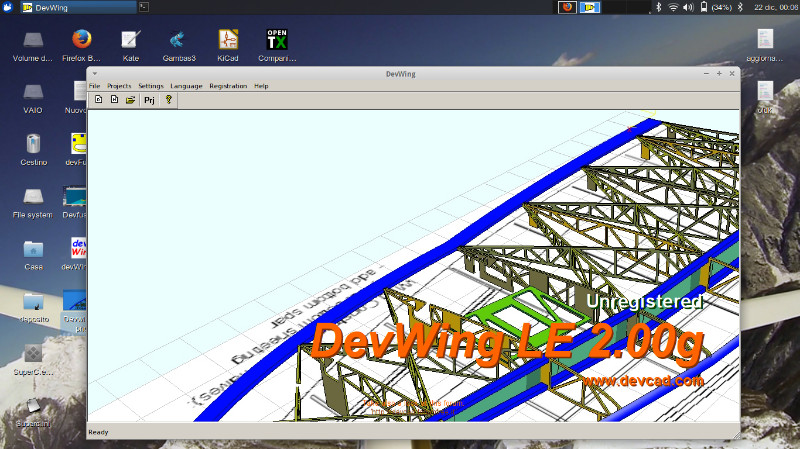Screen dimensions: 800x449
Task: Open the File menu
Action: coord(94,86)
